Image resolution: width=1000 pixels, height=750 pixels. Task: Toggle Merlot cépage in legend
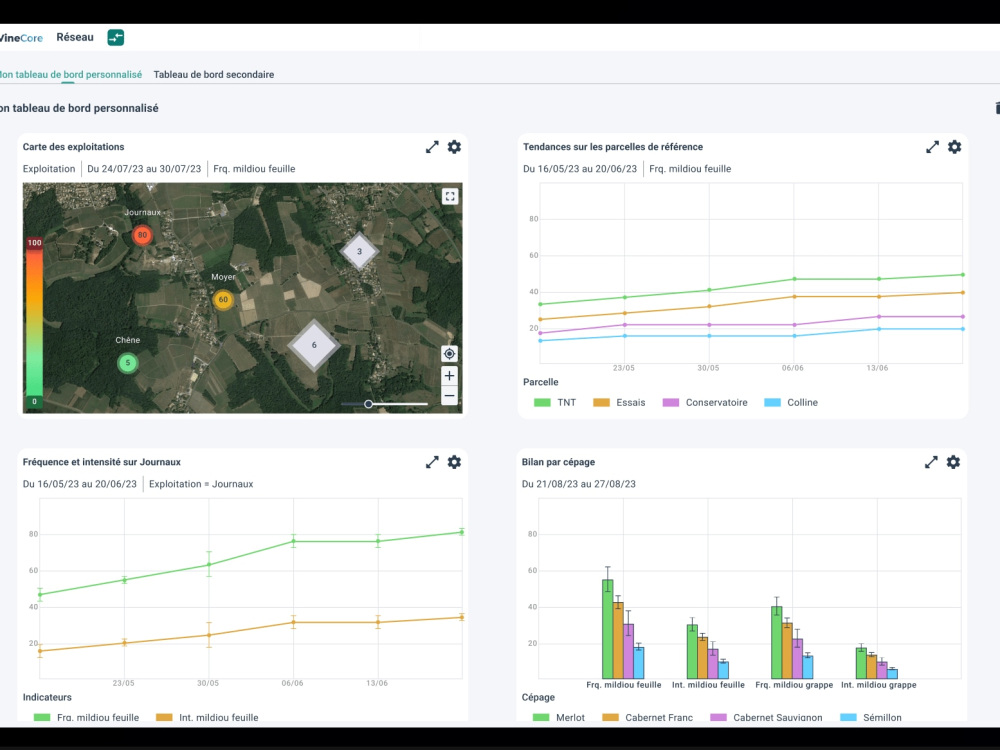pos(559,717)
